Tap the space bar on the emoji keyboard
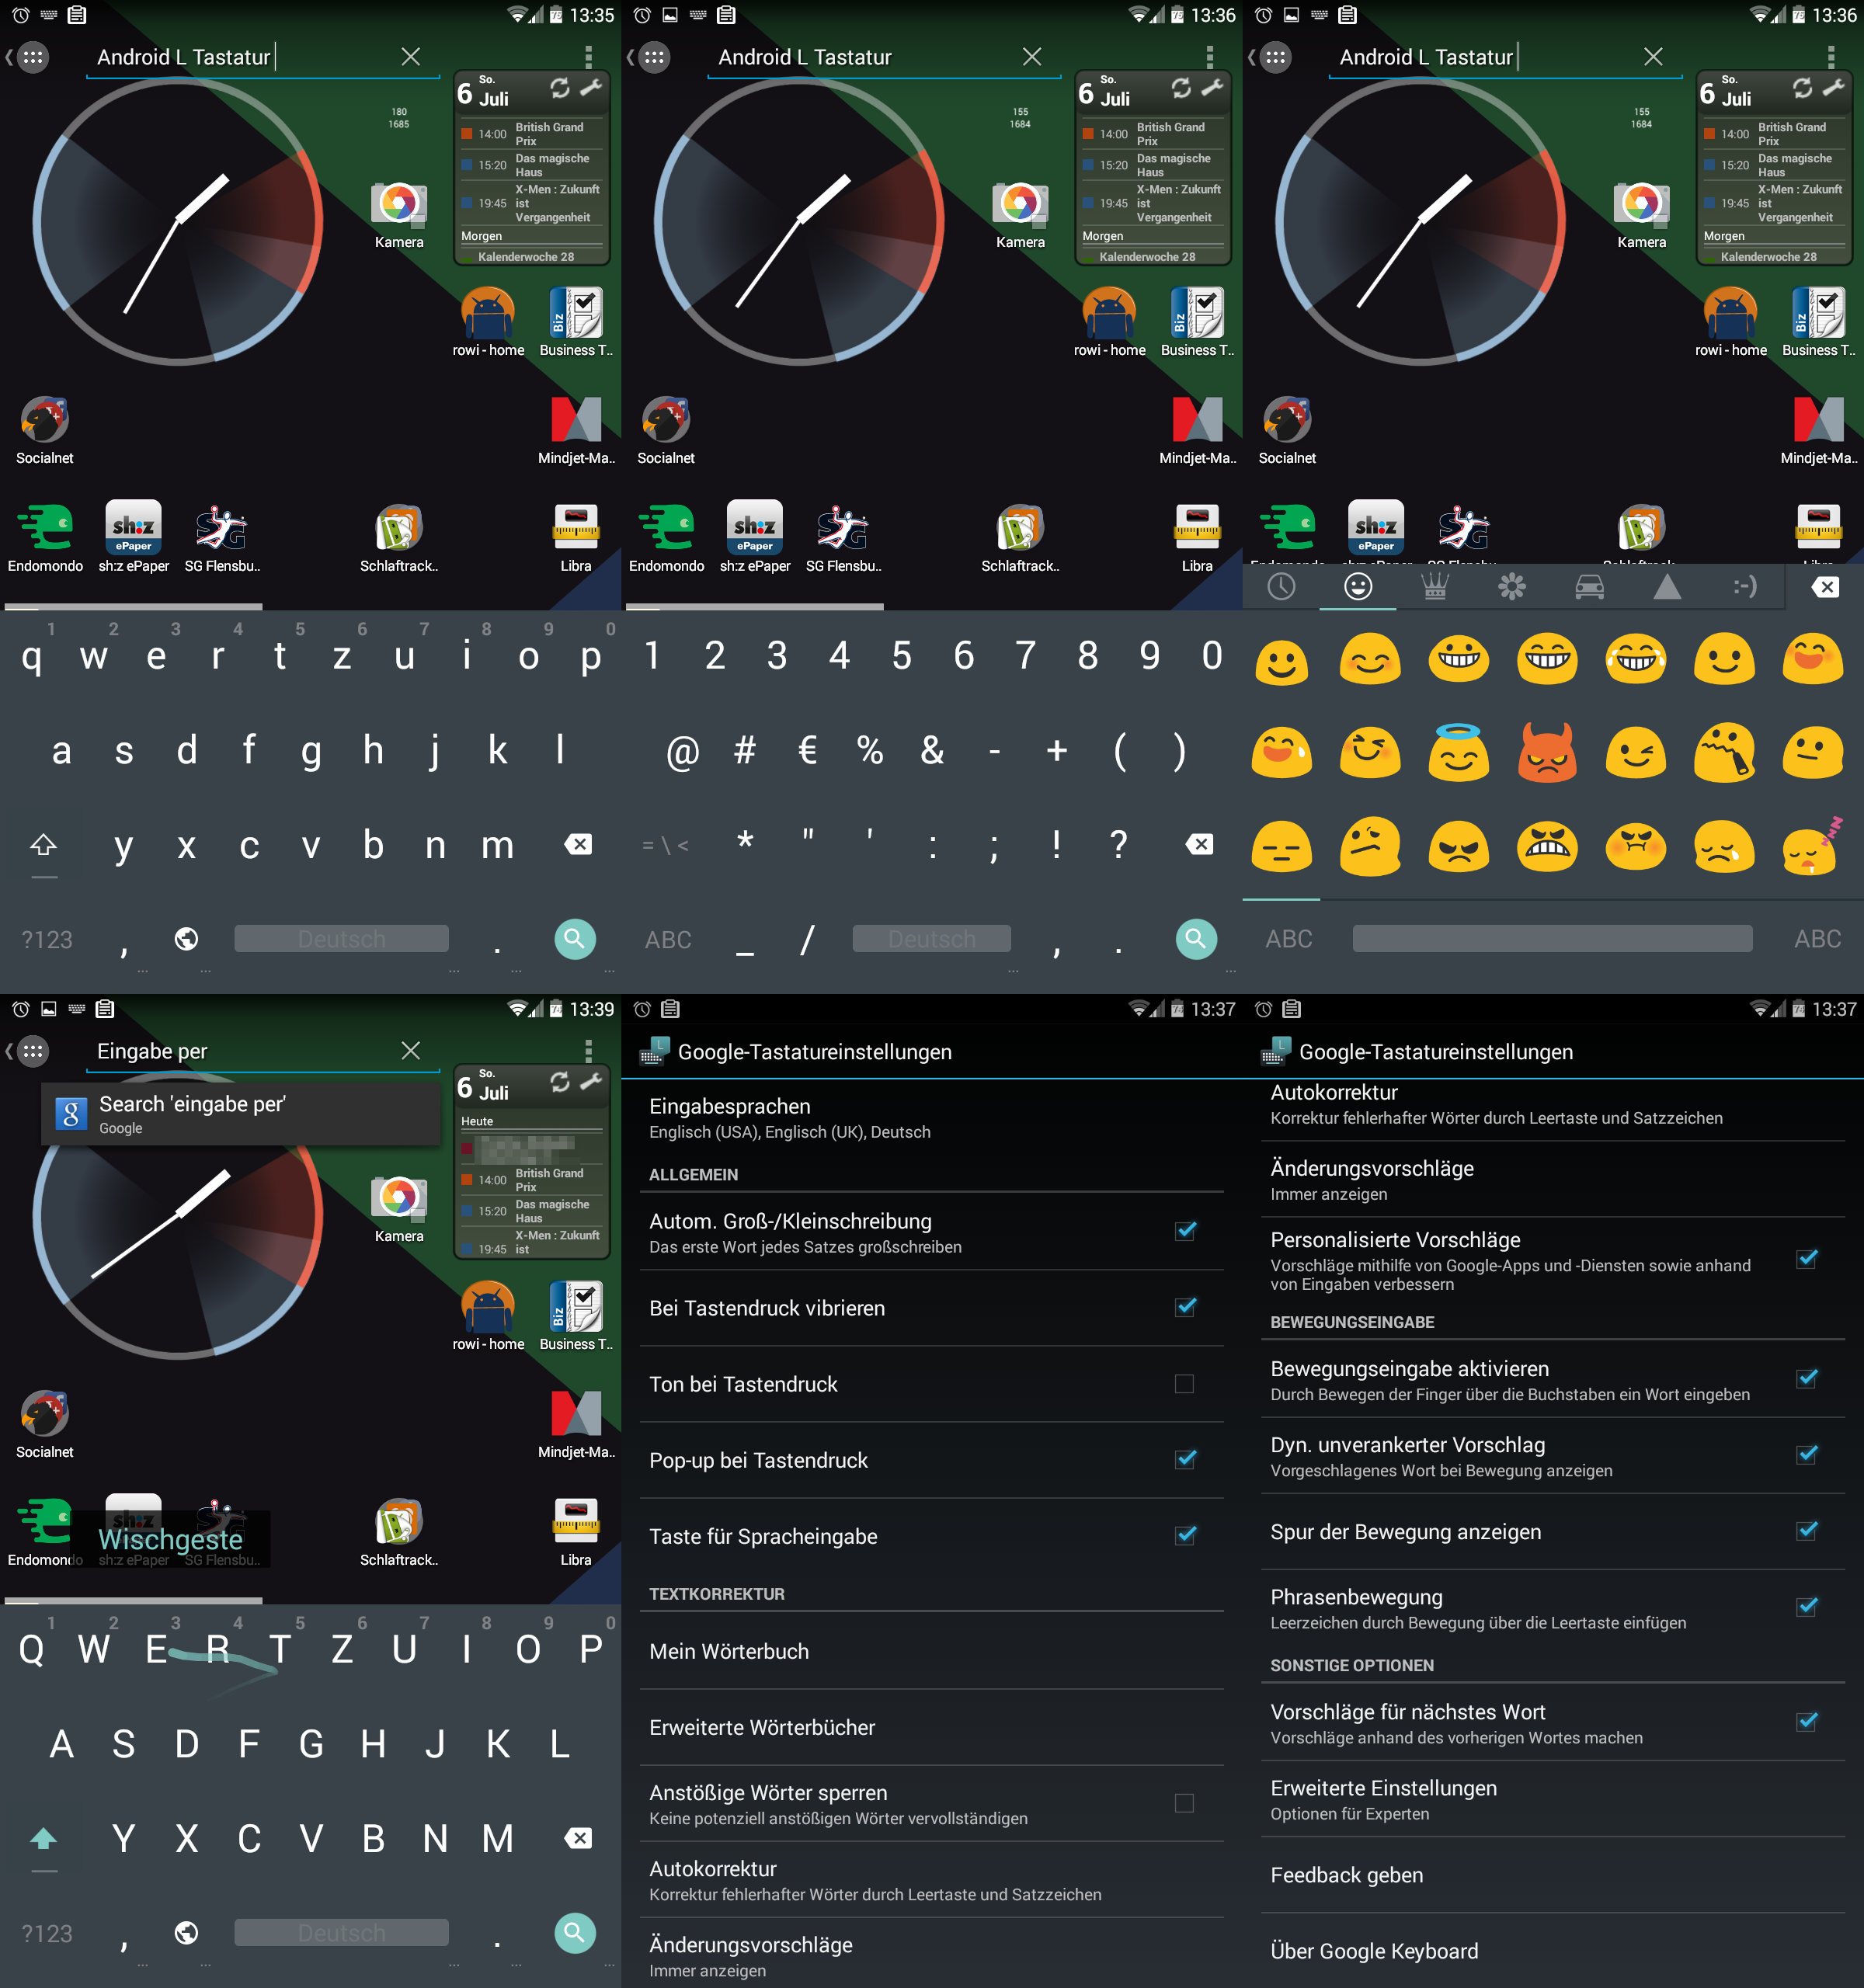The image size is (1864, 1988). (1552, 938)
